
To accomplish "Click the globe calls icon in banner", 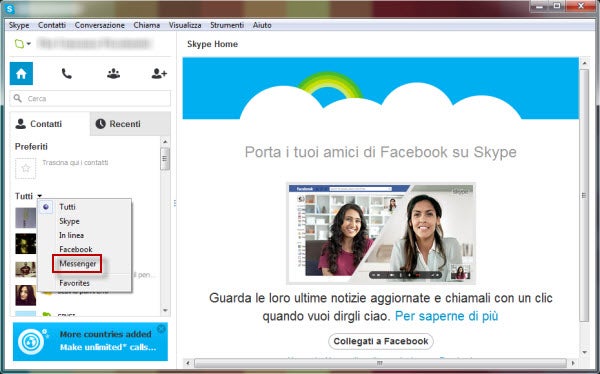I will tap(31, 341).
